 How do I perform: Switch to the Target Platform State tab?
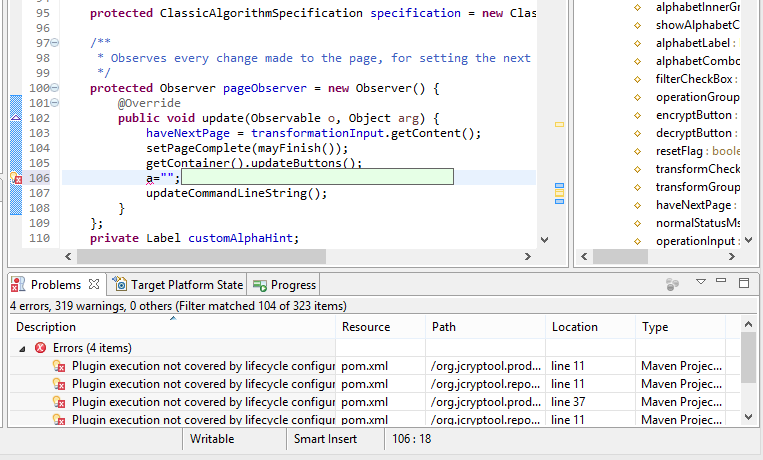[x=187, y=285]
